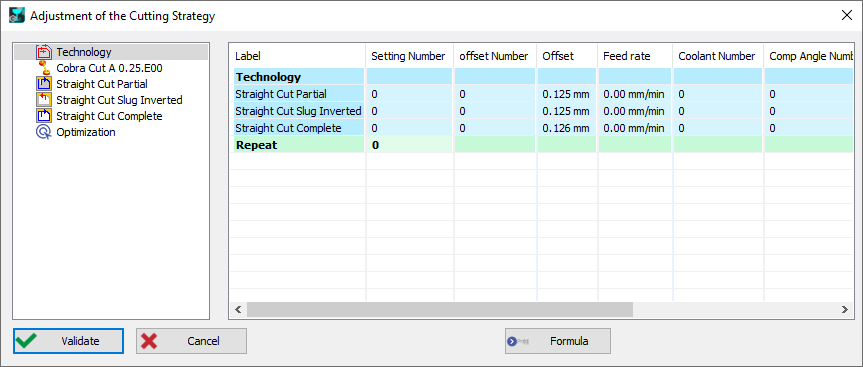This screenshot has width=863, height=367.
Task: Click offset Number cell for Straight Cut Slug Inverted
Action: pyautogui.click(x=495, y=111)
